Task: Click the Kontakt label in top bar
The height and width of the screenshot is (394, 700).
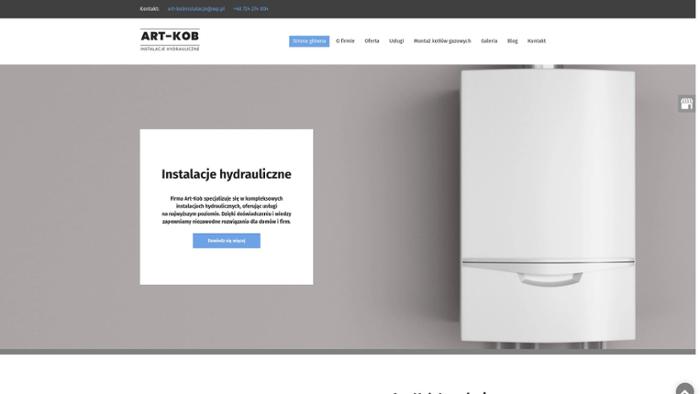Action: pyautogui.click(x=149, y=9)
